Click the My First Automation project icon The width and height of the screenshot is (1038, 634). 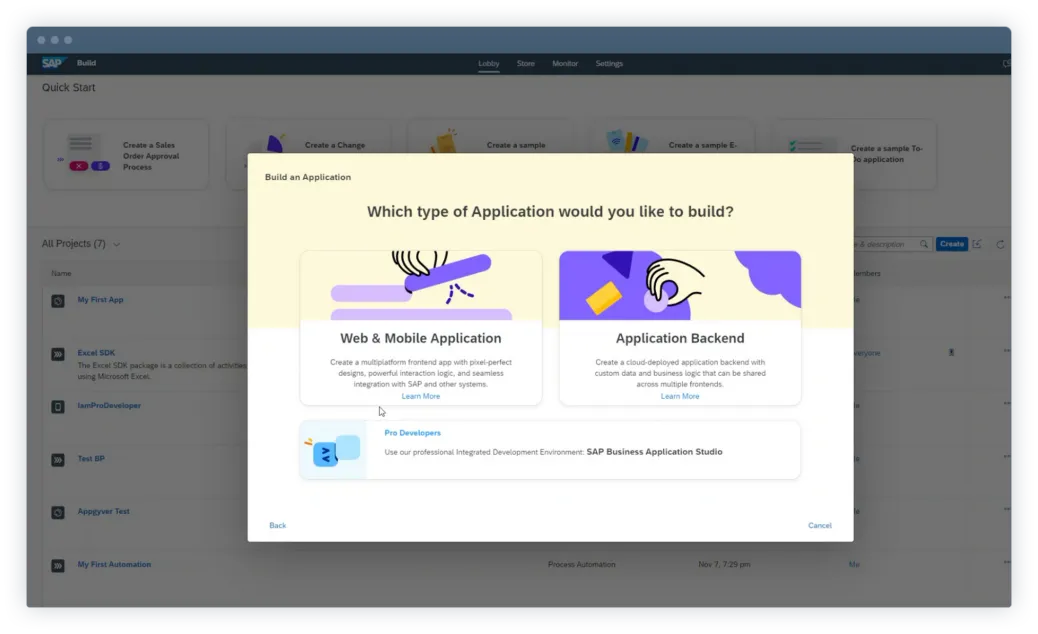[x=58, y=566]
